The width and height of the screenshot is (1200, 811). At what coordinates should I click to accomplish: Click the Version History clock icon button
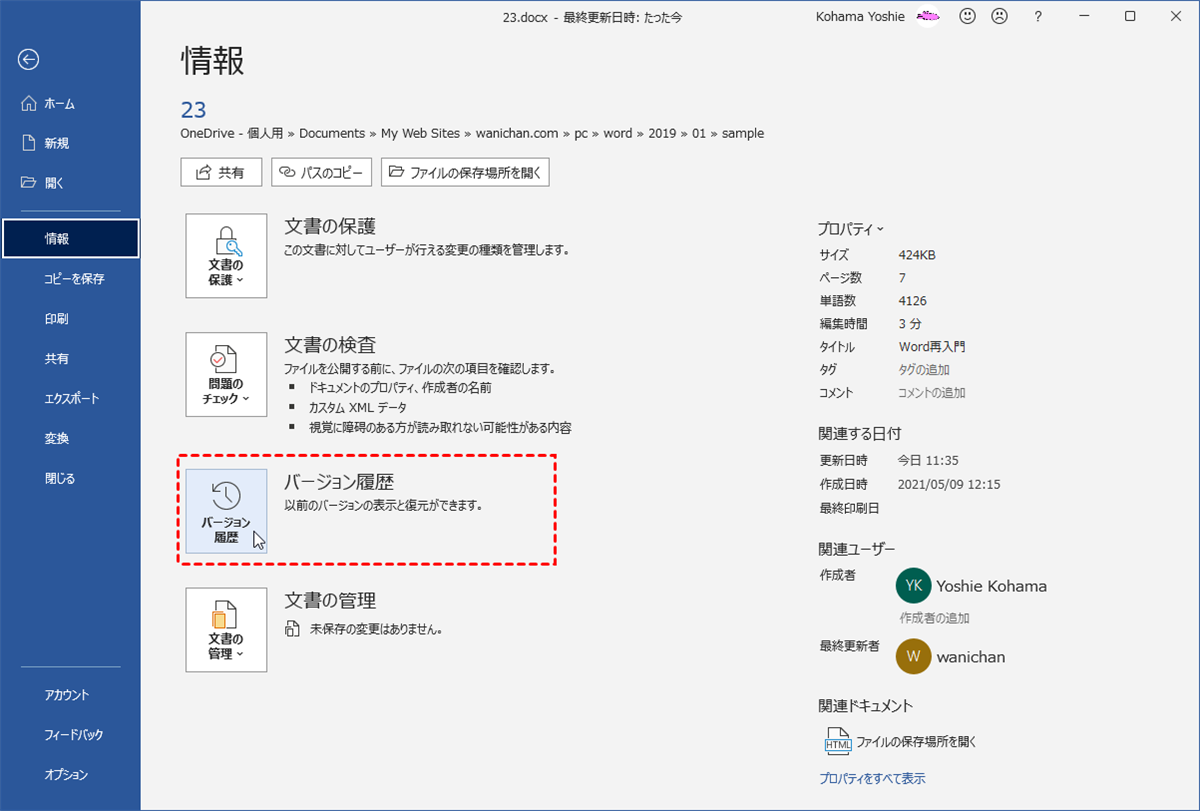(226, 511)
